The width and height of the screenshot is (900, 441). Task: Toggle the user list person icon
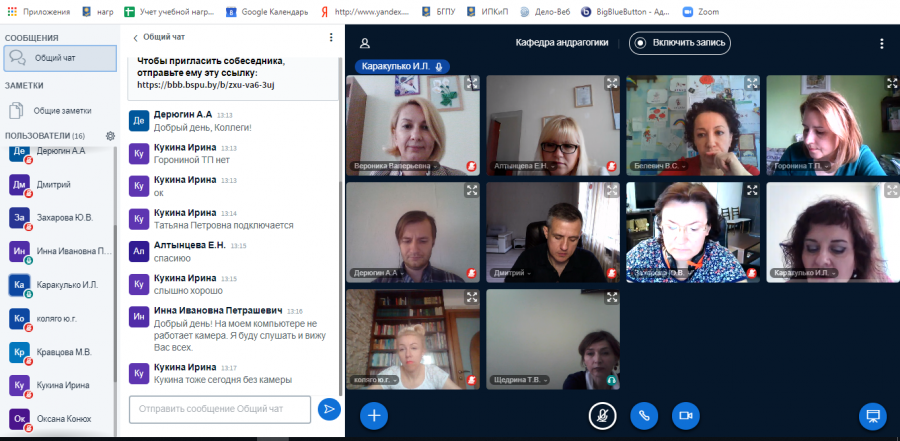click(x=364, y=43)
